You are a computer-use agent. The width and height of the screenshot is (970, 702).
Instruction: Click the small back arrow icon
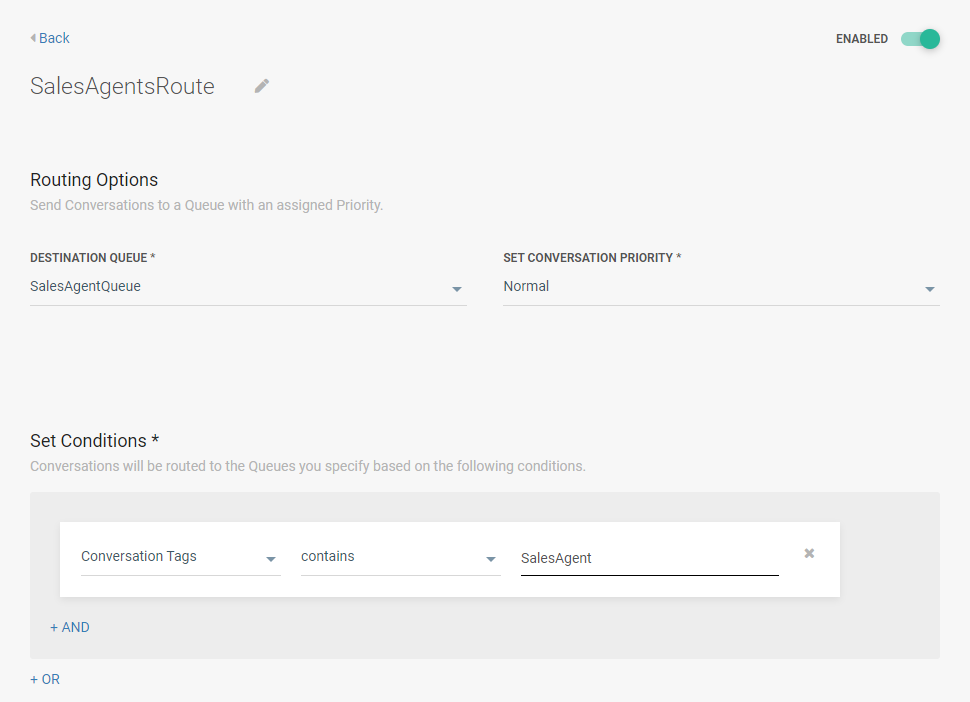(x=33, y=38)
